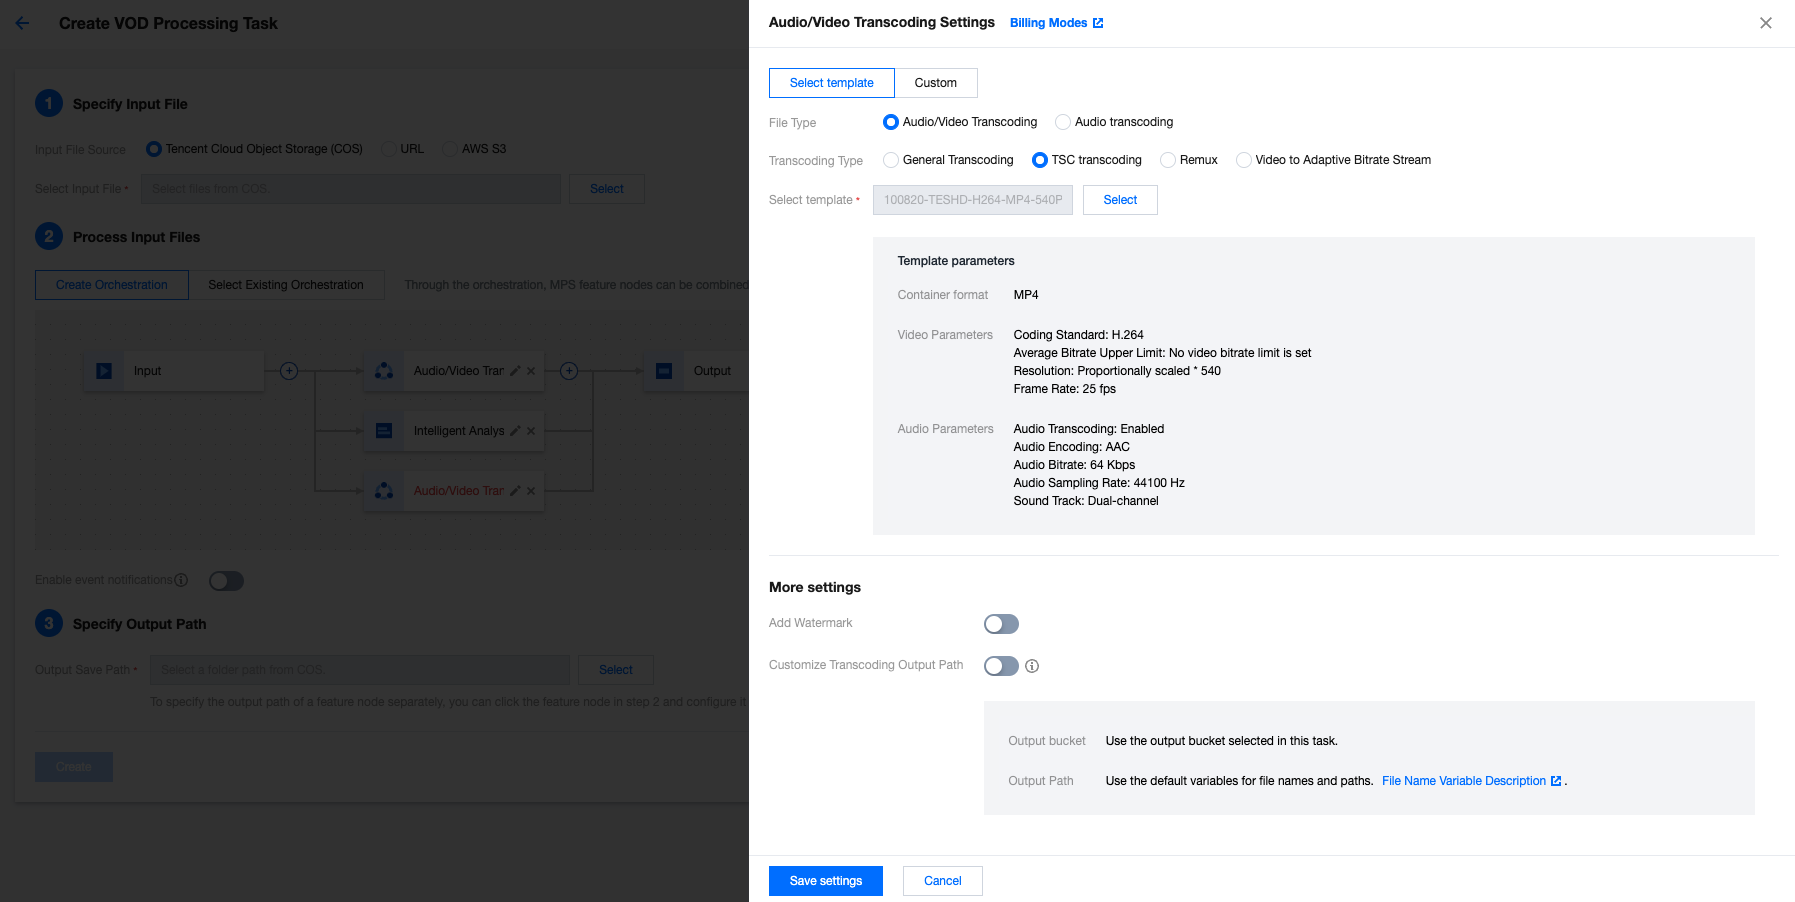Delete the red-labeled Audio/Video Tran node
This screenshot has height=902, width=1795.
[531, 491]
